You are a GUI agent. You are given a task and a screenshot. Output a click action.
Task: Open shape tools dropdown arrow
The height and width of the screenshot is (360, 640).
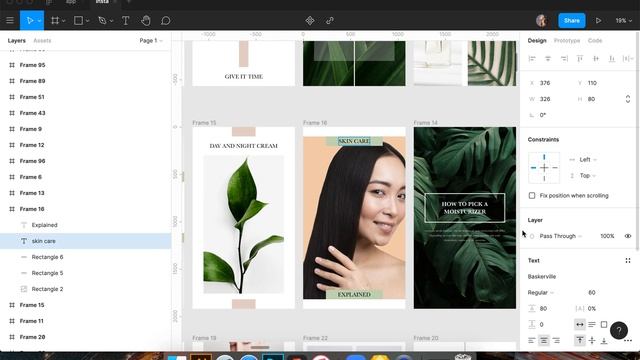[87, 21]
